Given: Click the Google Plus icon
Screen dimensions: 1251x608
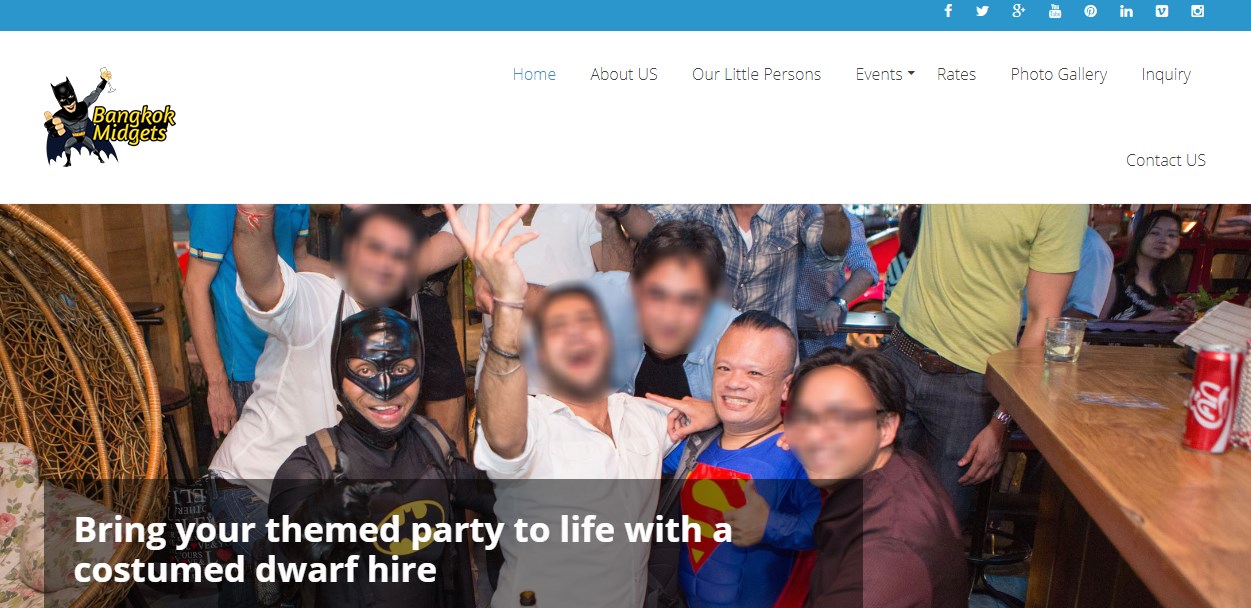Looking at the screenshot, I should click(1019, 11).
